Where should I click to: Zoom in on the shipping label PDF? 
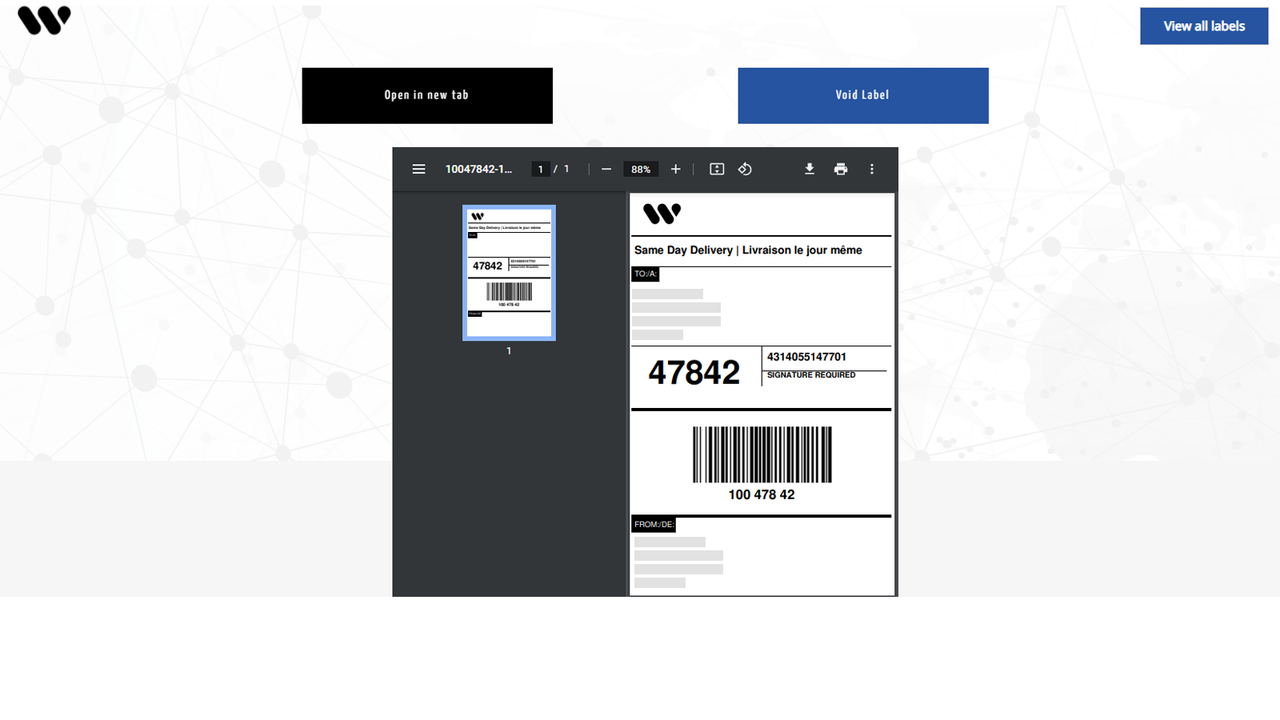(x=675, y=169)
